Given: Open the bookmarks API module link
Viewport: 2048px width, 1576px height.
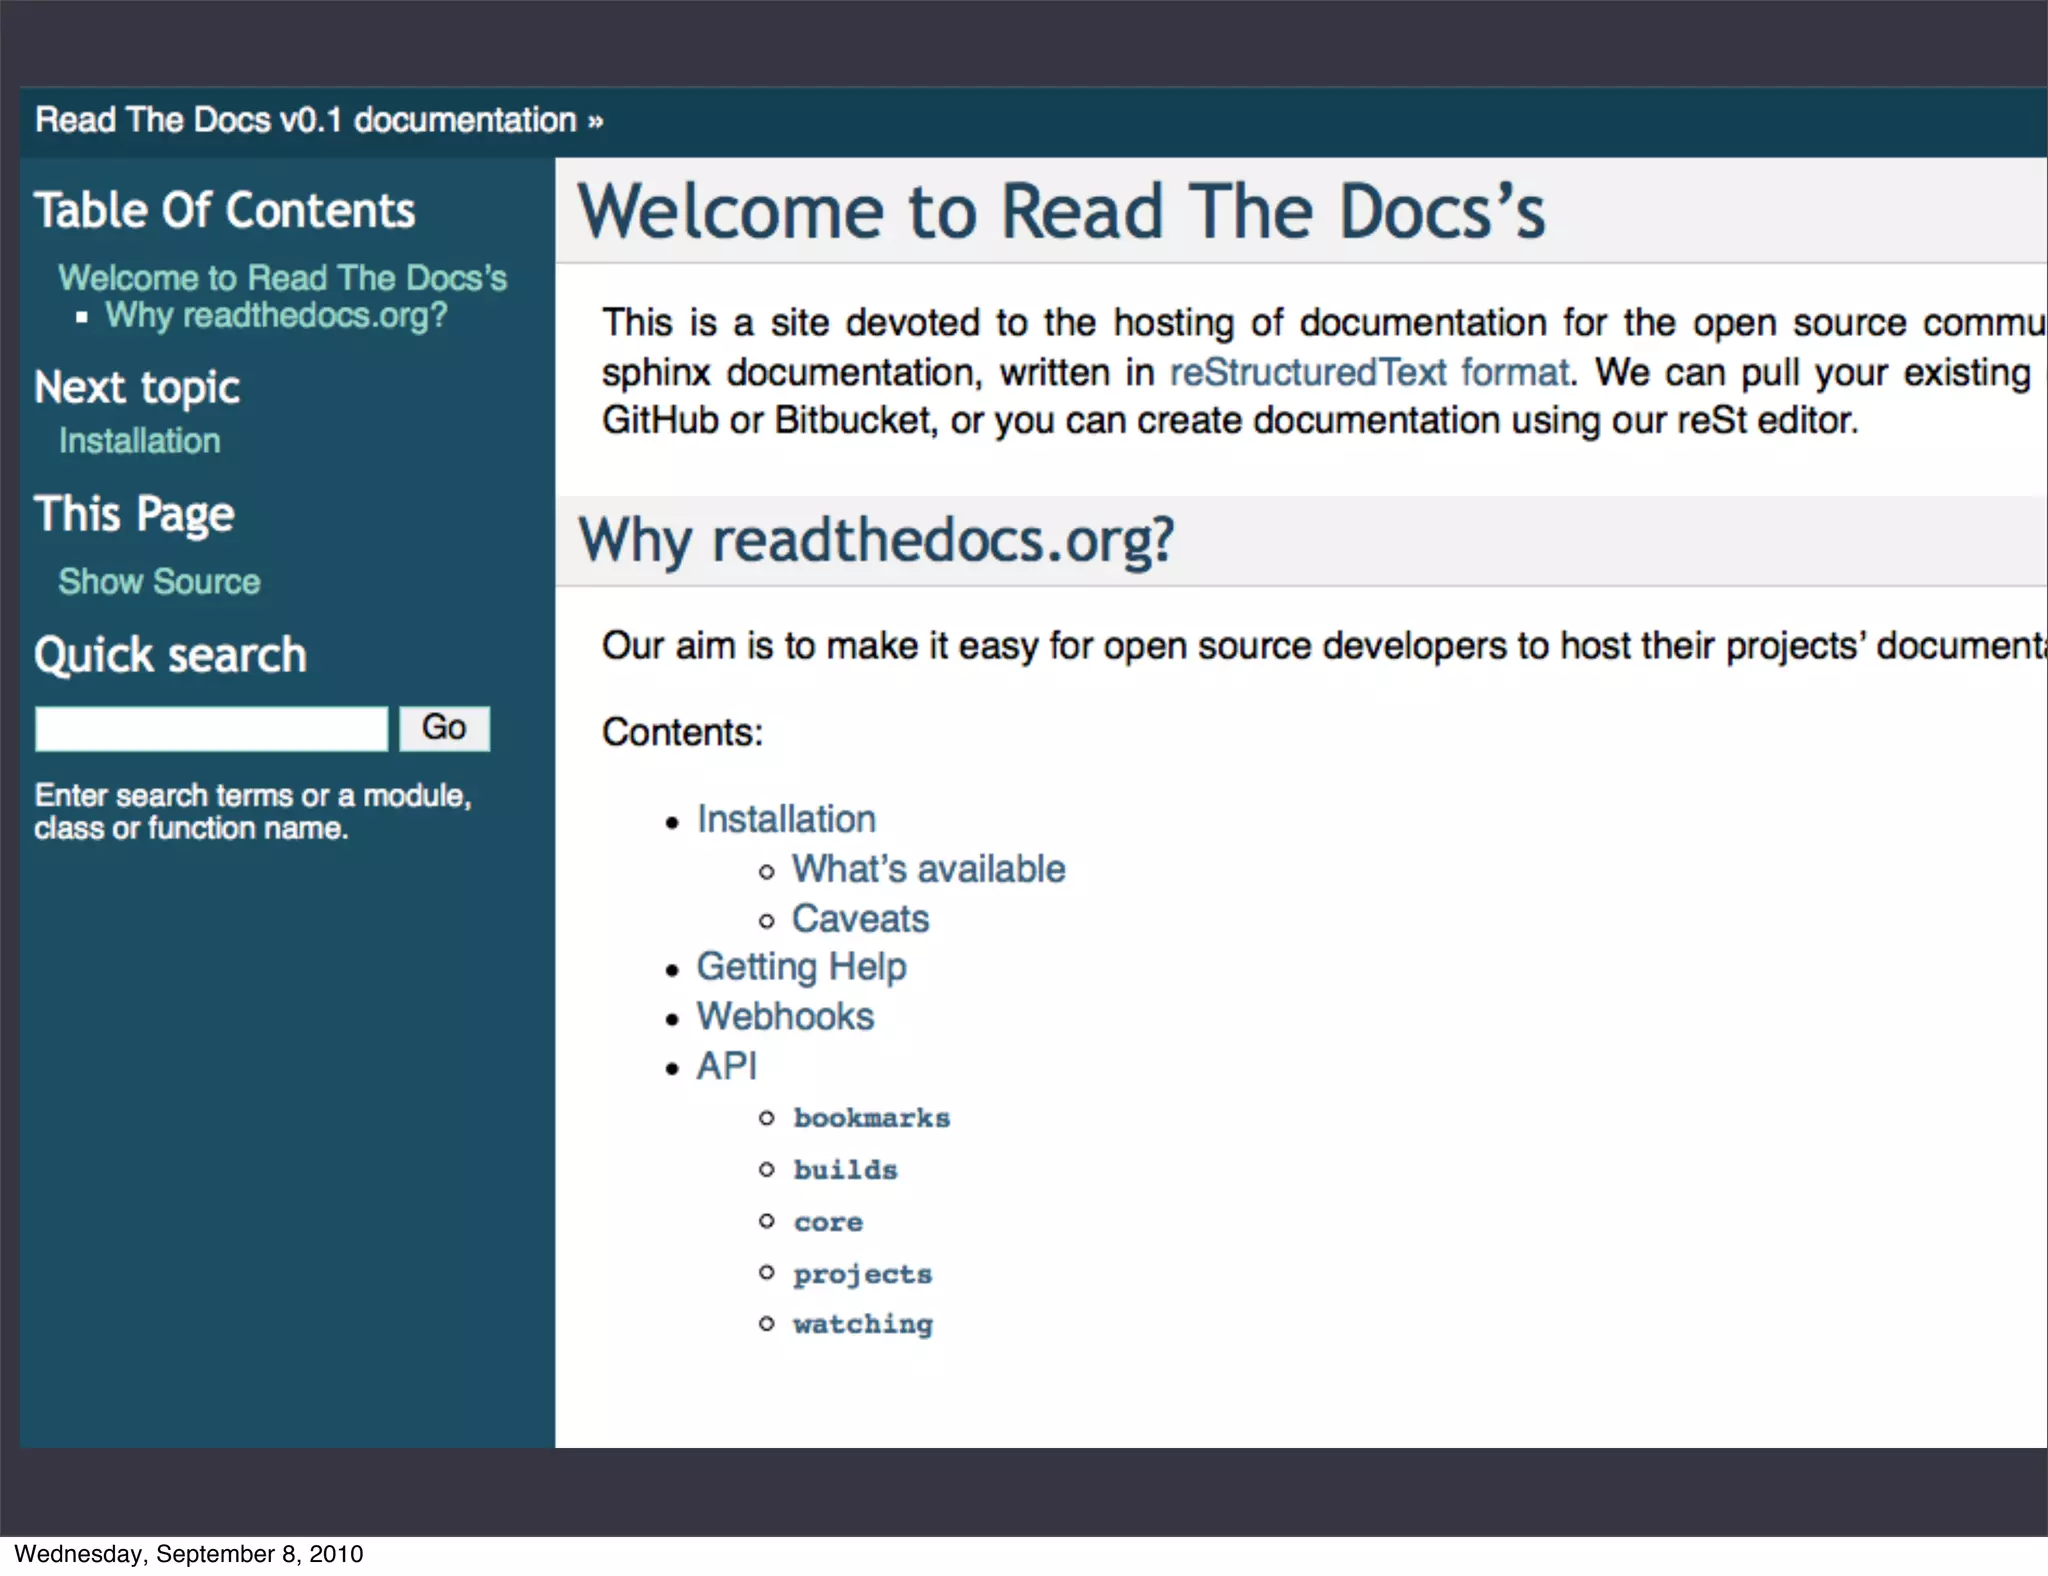Looking at the screenshot, I should coord(871,1118).
